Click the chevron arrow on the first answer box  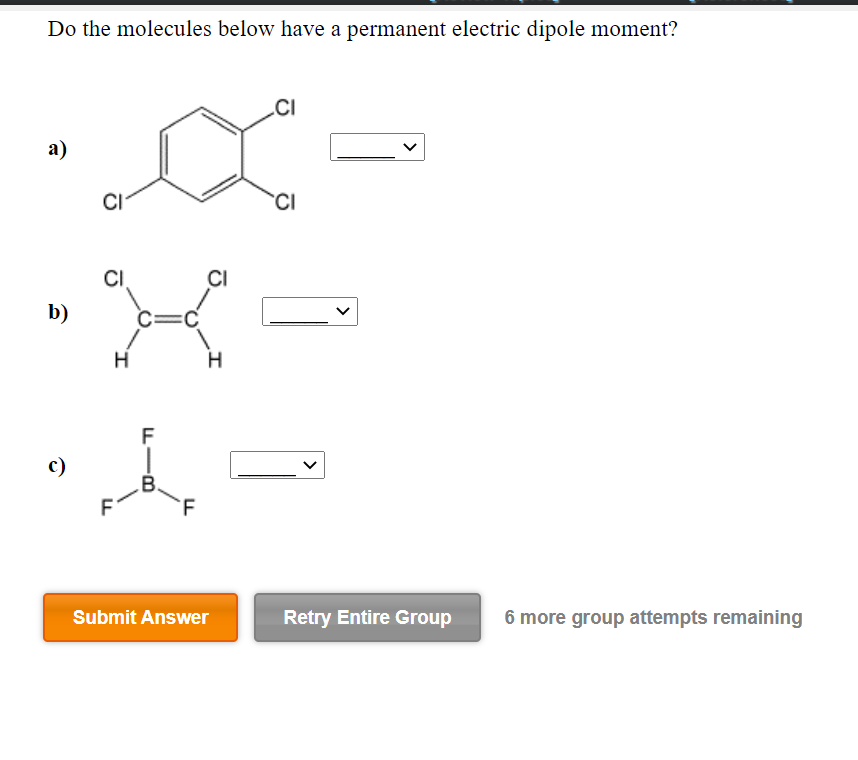[x=410, y=146]
